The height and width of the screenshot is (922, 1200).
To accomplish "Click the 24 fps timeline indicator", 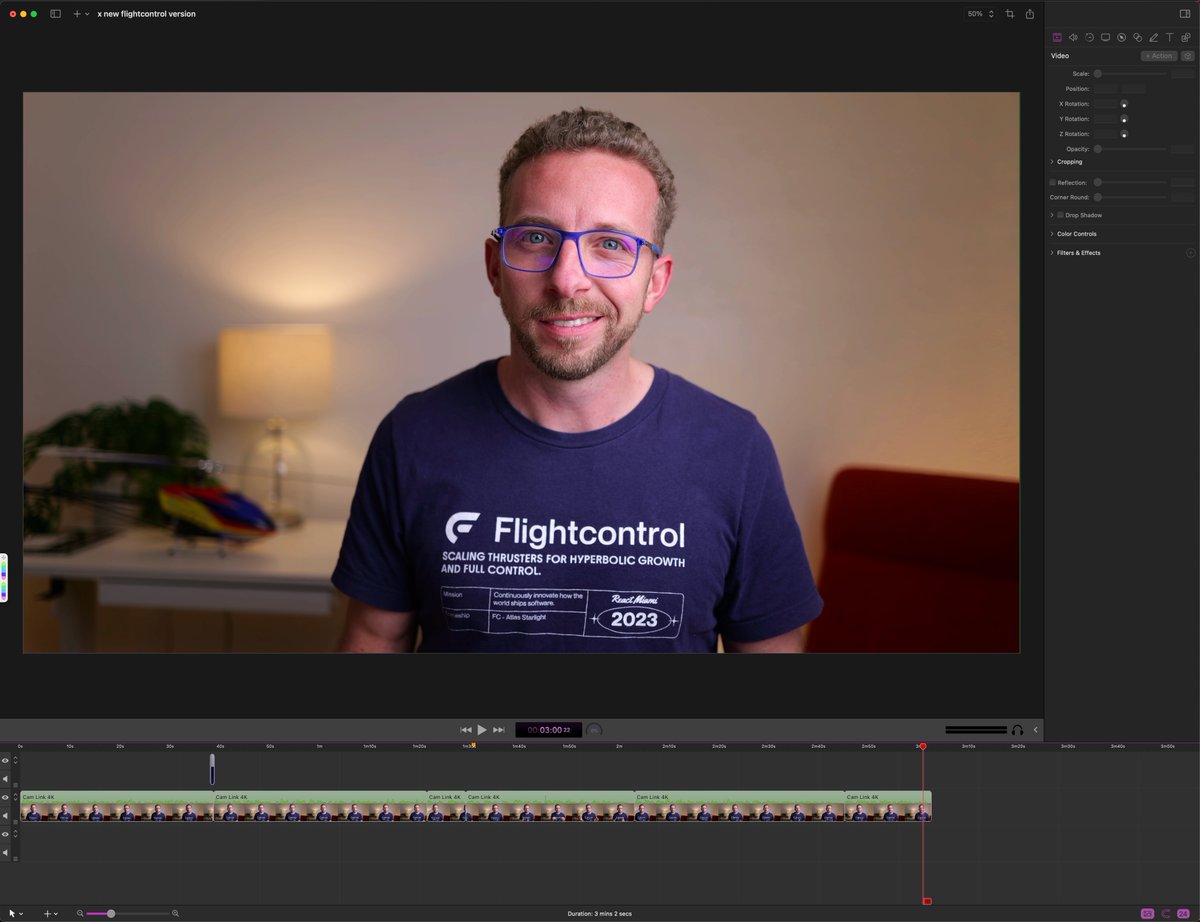I will click(1184, 914).
